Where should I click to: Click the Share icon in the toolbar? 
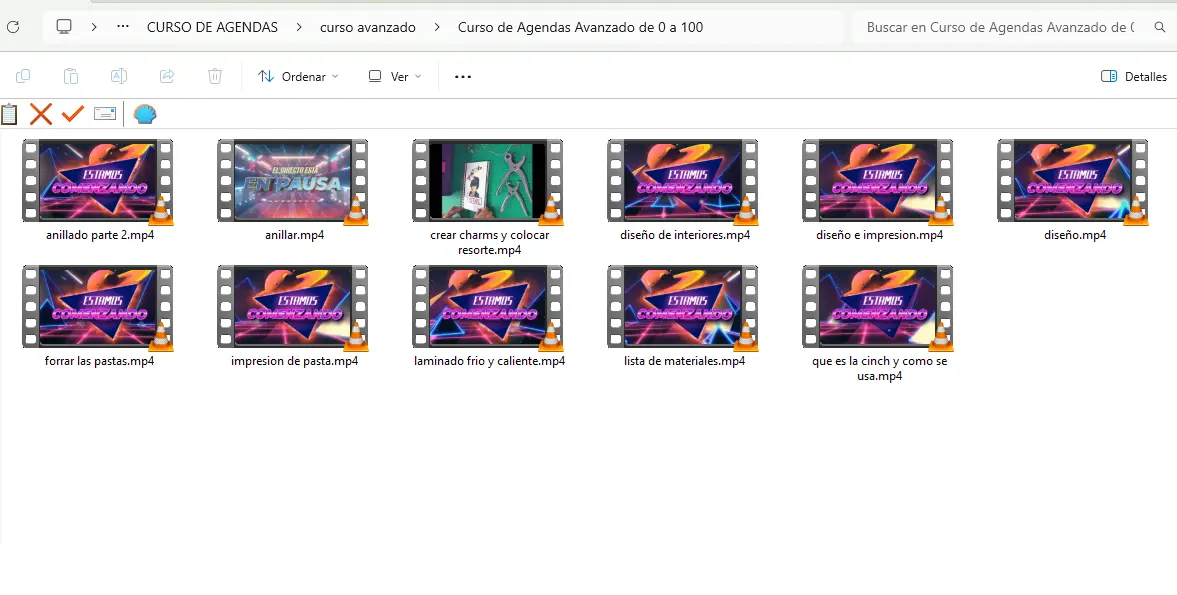coord(167,76)
